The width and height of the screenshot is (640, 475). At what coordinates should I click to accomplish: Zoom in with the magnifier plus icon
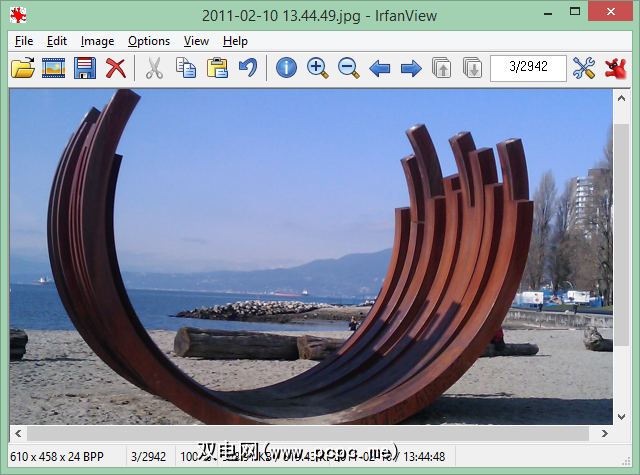pos(317,69)
